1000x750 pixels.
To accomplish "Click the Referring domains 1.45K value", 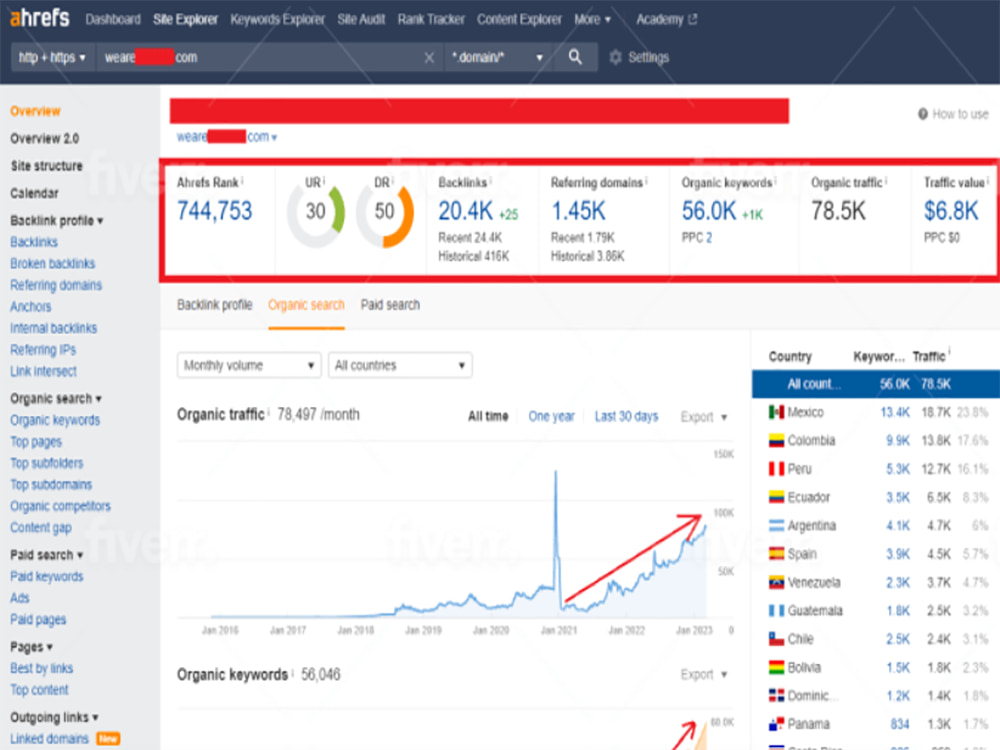I will point(578,211).
